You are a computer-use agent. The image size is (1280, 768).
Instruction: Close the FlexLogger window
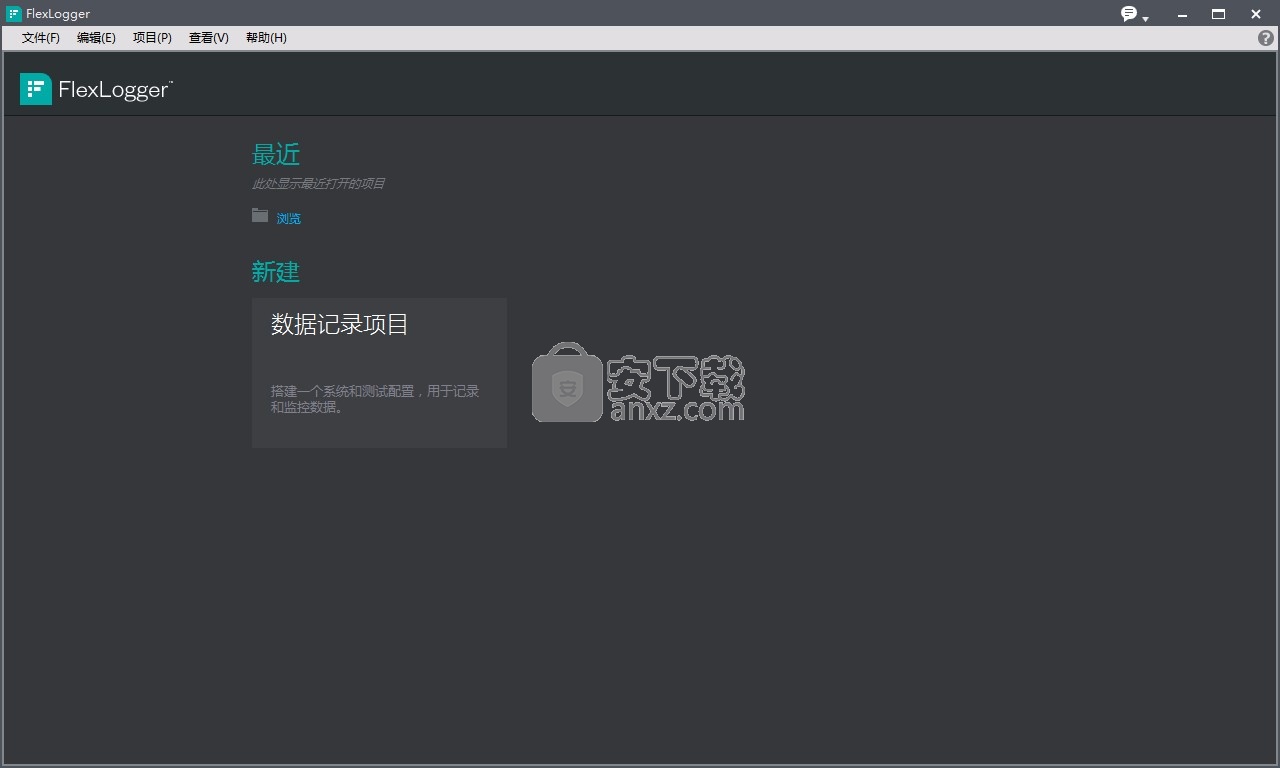point(1256,14)
